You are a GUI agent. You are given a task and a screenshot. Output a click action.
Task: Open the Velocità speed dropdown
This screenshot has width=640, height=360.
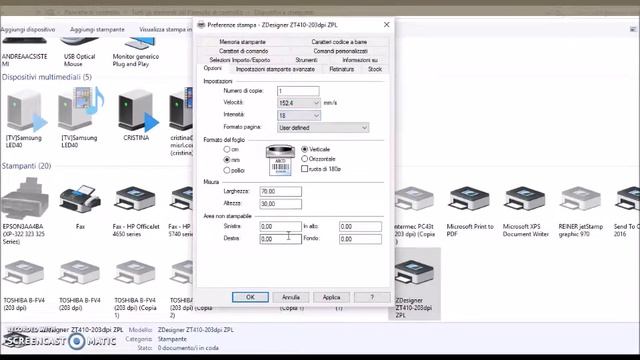[299, 103]
